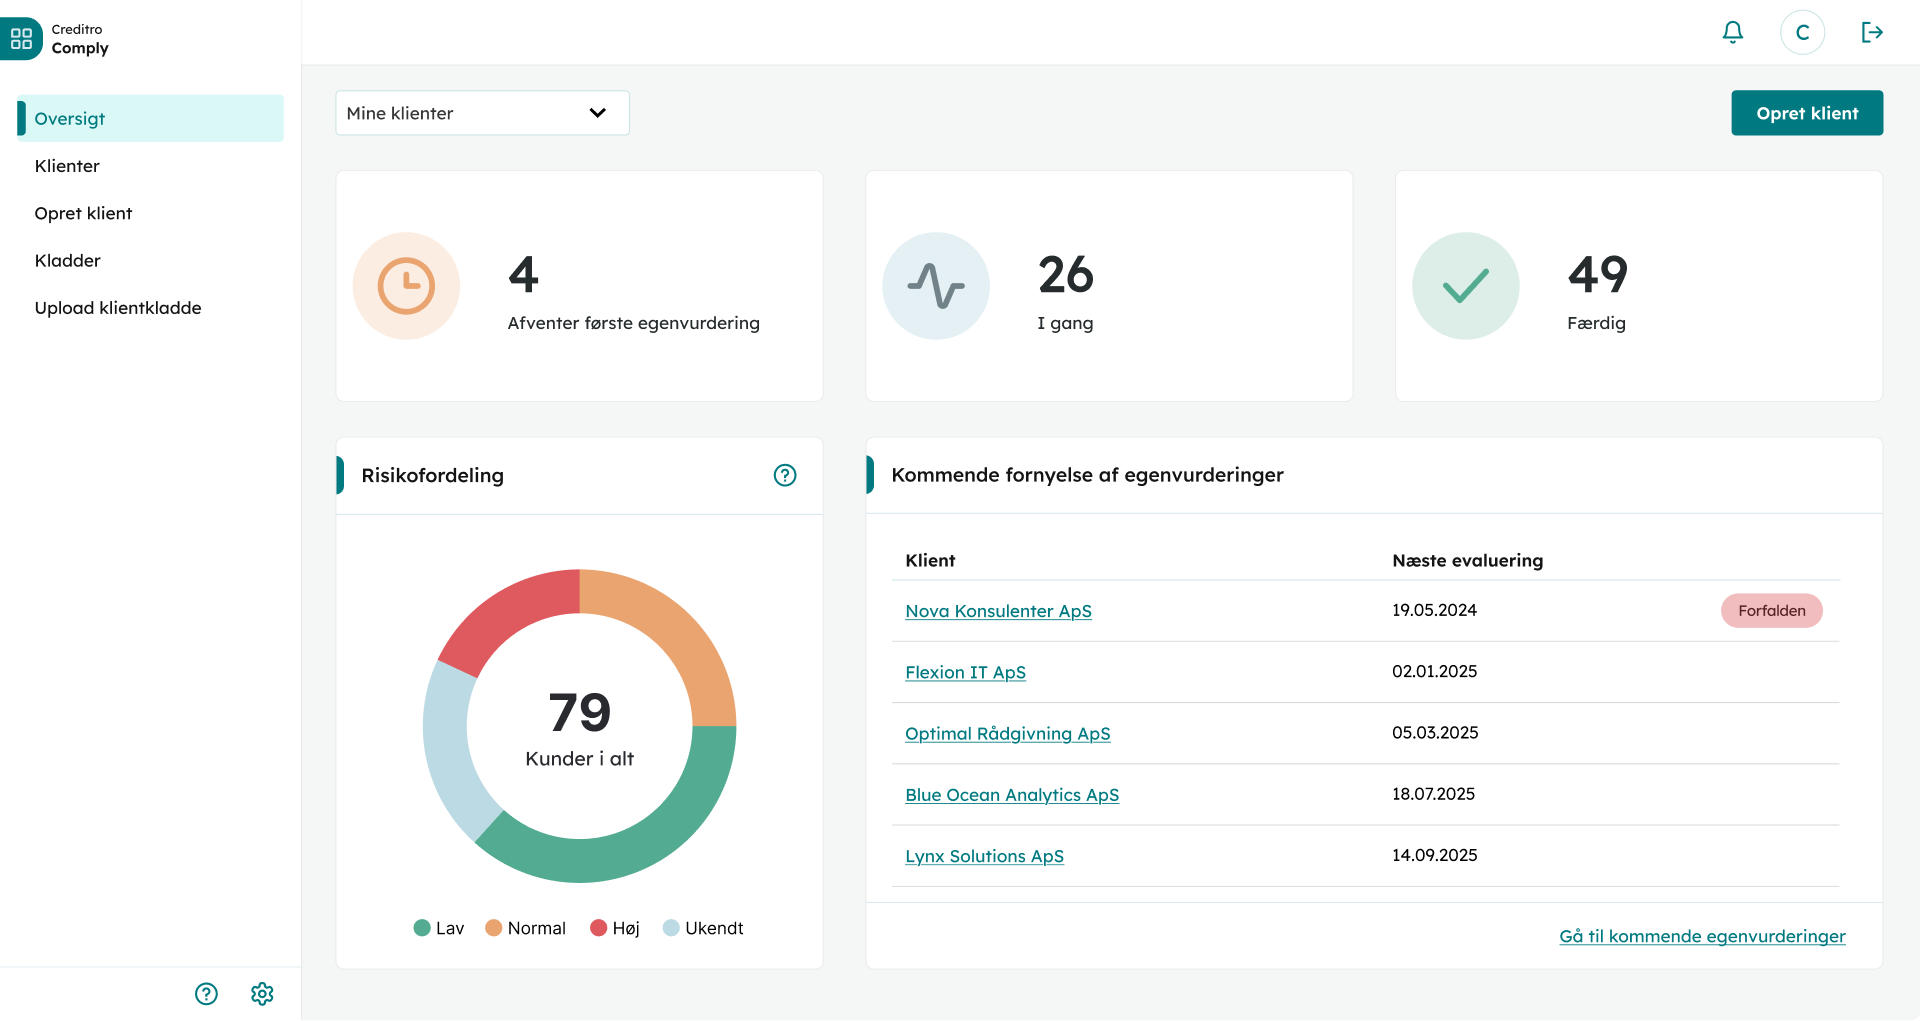
Task: Click the orange clock icon for awaiting self-assessments
Action: point(406,286)
